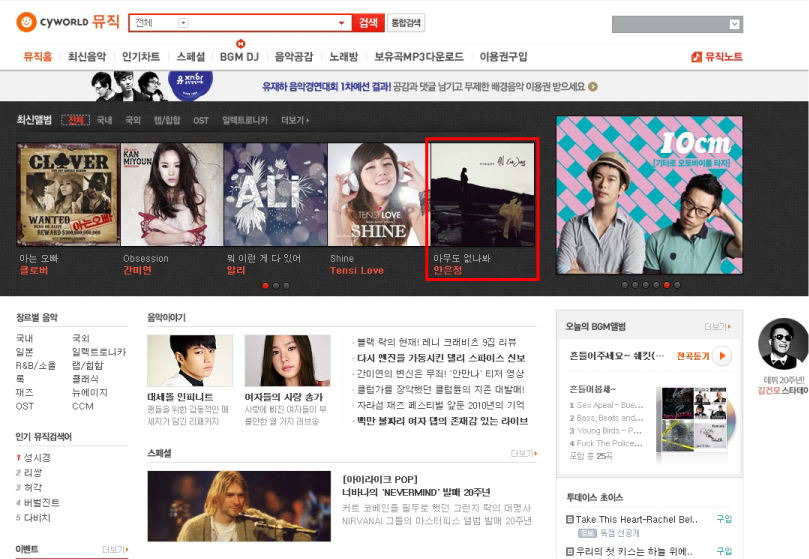
Task: Click 구입 link for 우리의 첫 키스는
Action: point(724,551)
